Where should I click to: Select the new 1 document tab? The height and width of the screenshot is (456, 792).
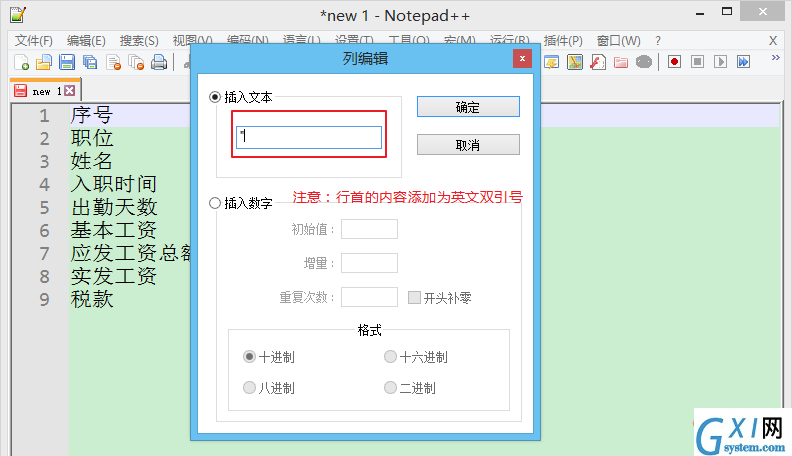(45, 91)
